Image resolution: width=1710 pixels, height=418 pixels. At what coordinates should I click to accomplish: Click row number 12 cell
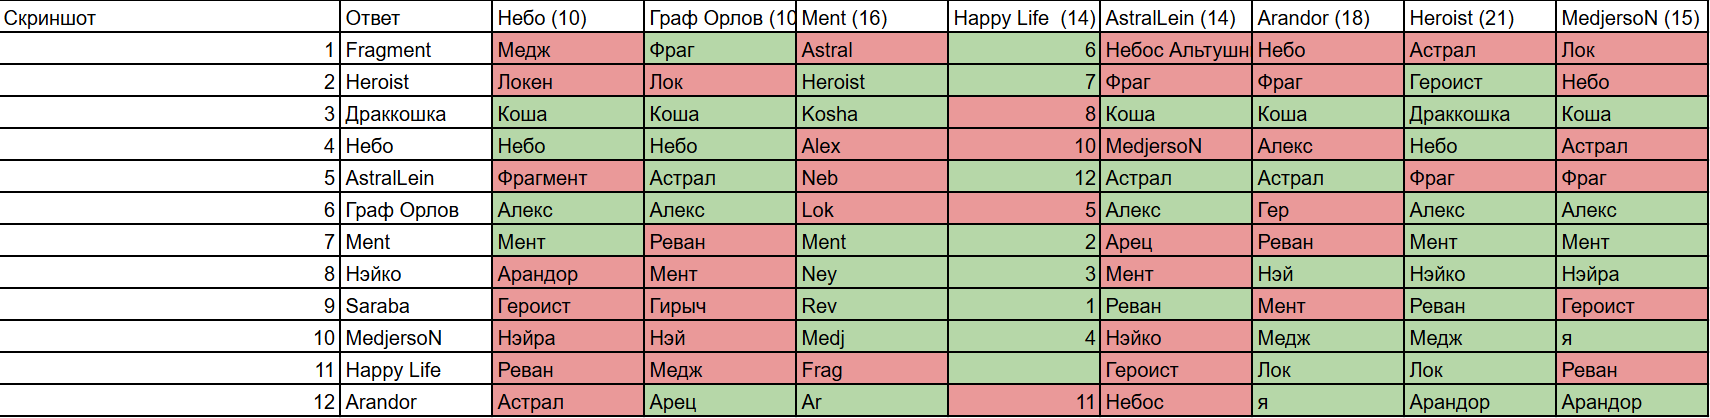coord(170,401)
